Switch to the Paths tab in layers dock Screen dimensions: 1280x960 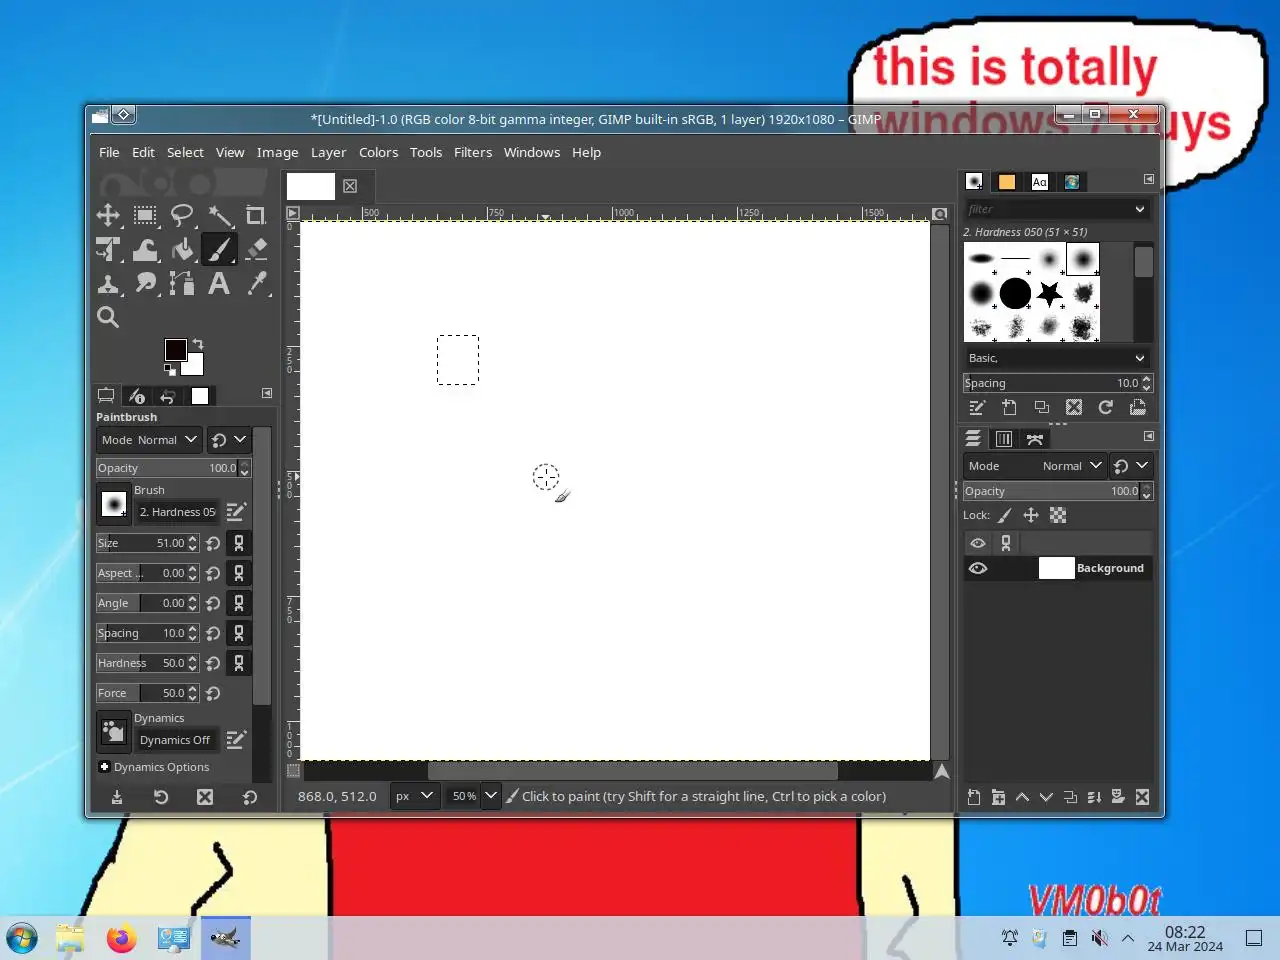(x=1035, y=439)
